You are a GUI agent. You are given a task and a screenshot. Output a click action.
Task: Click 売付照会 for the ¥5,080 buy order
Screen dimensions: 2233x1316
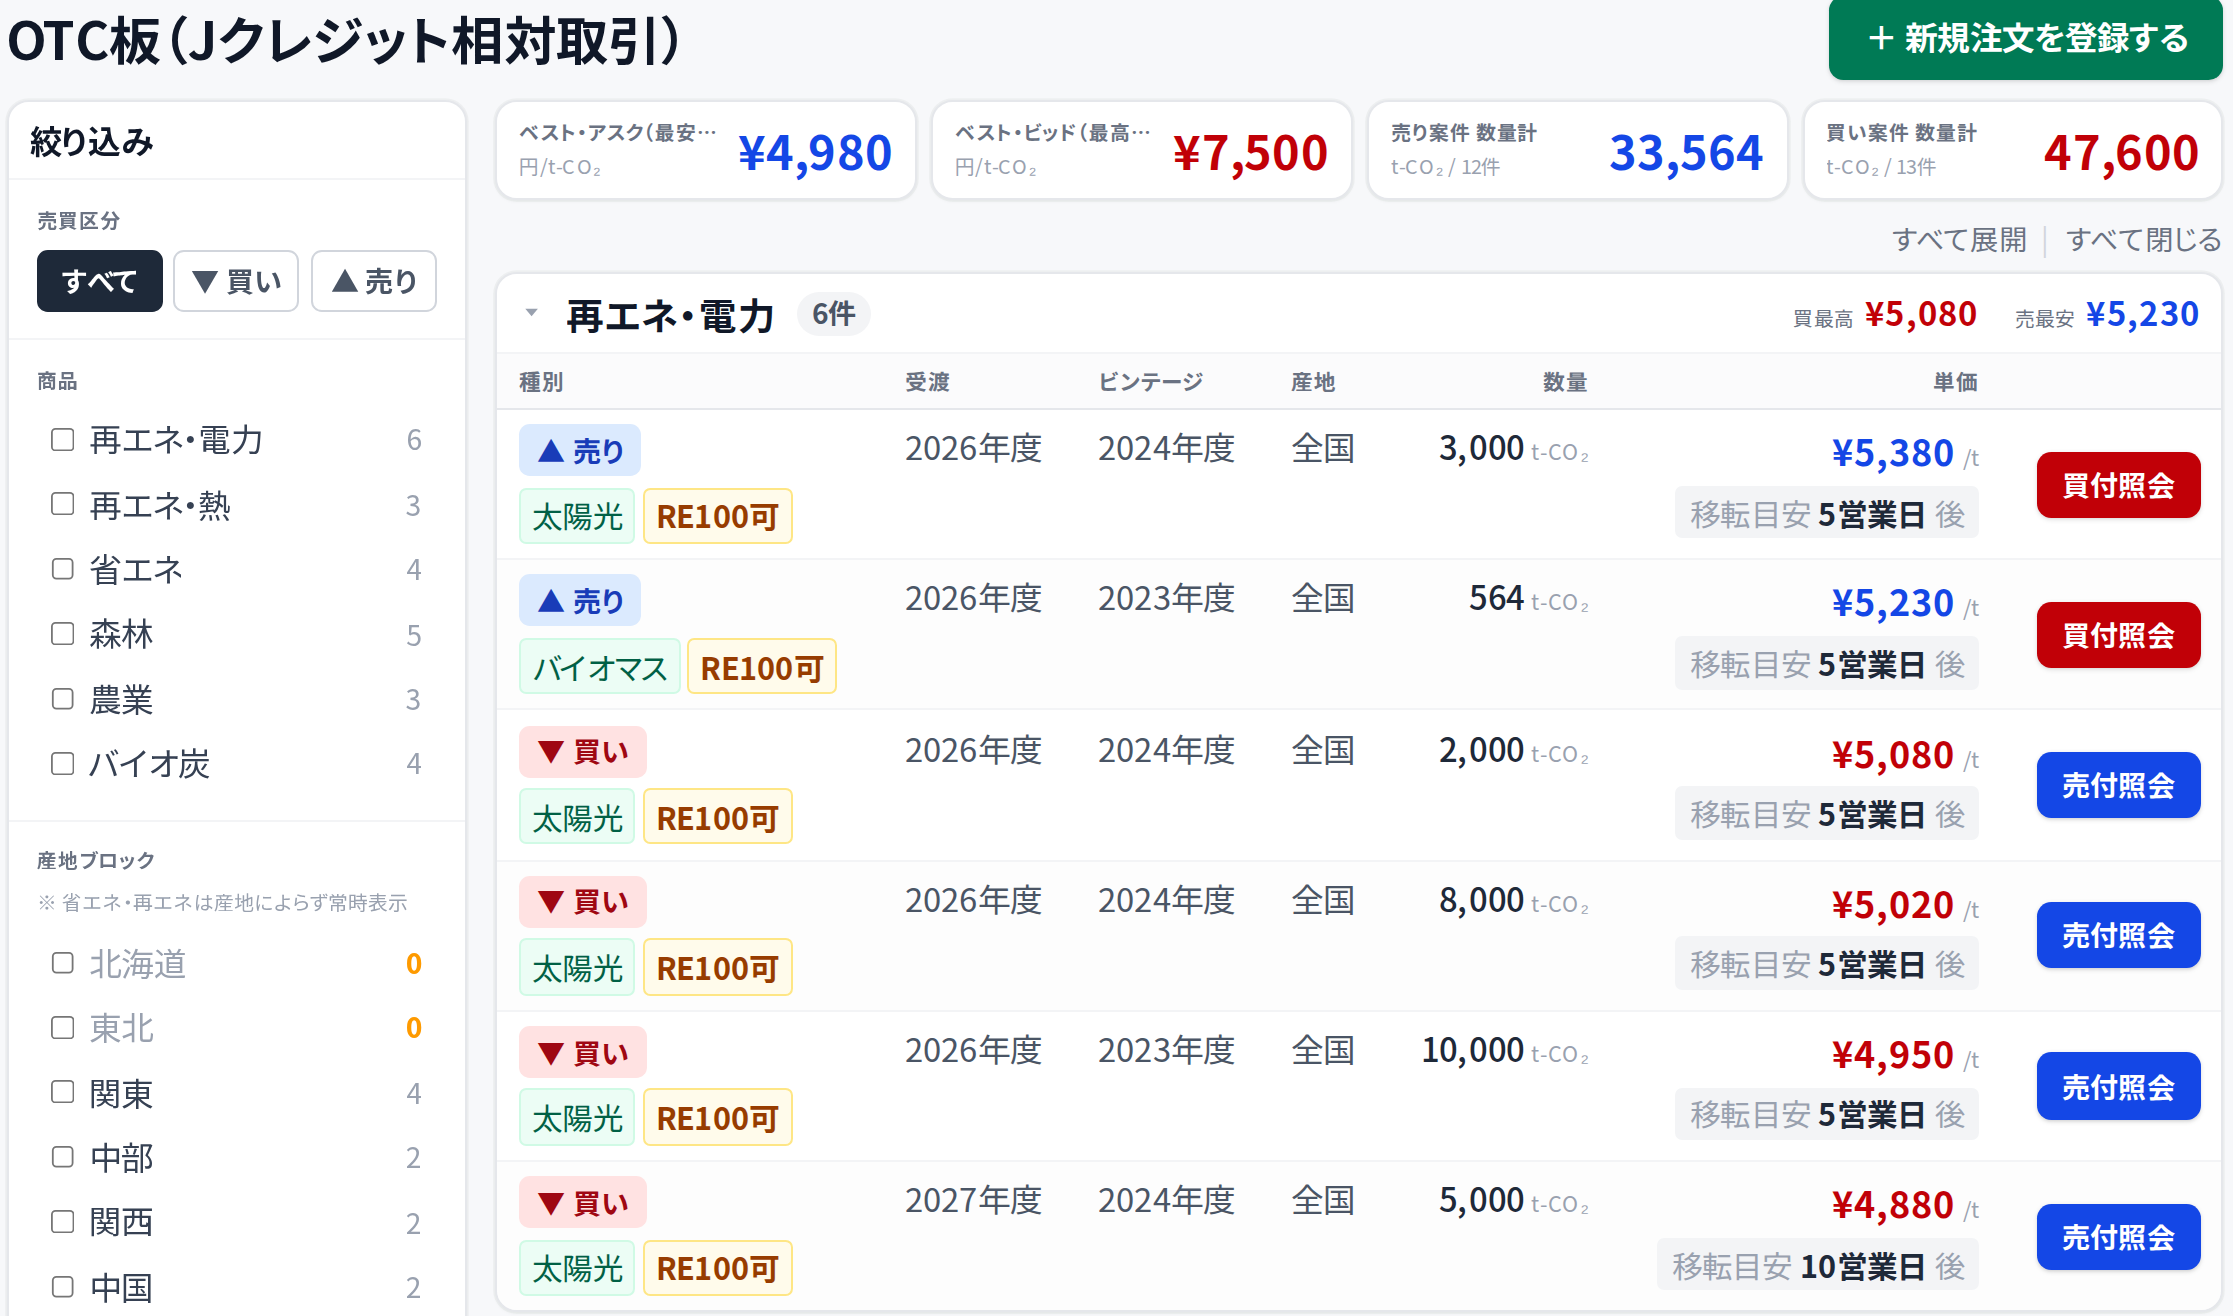2118,785
